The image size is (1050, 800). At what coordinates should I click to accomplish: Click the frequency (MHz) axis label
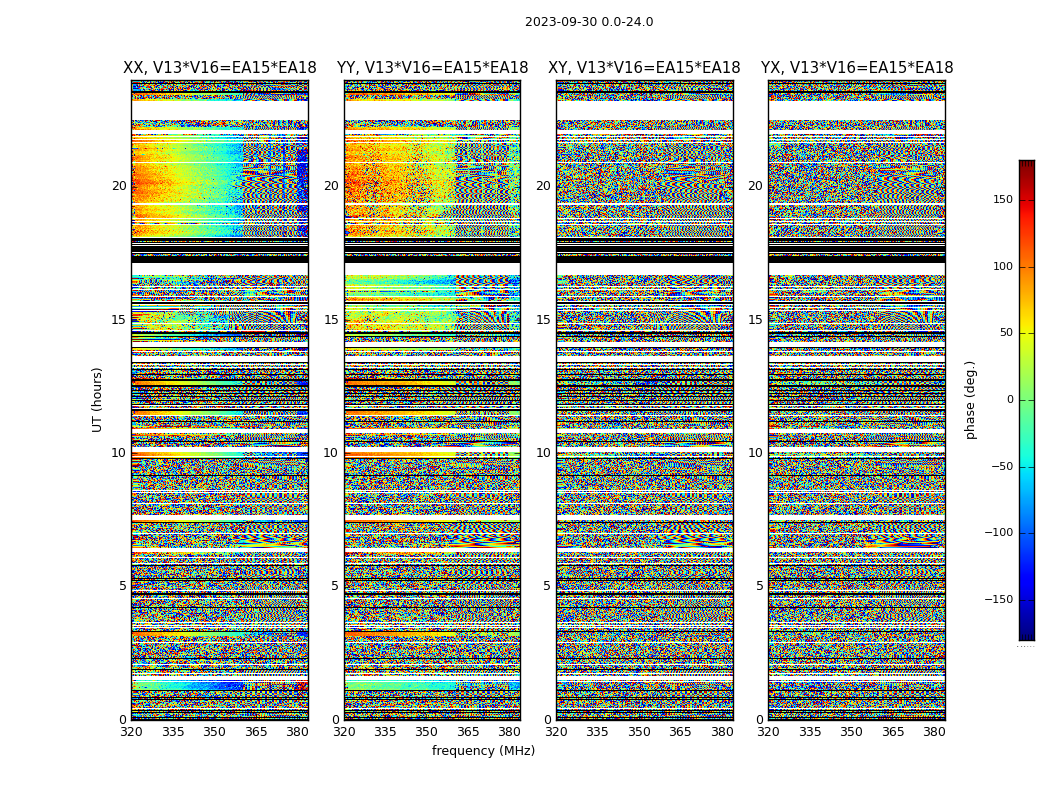(483, 750)
